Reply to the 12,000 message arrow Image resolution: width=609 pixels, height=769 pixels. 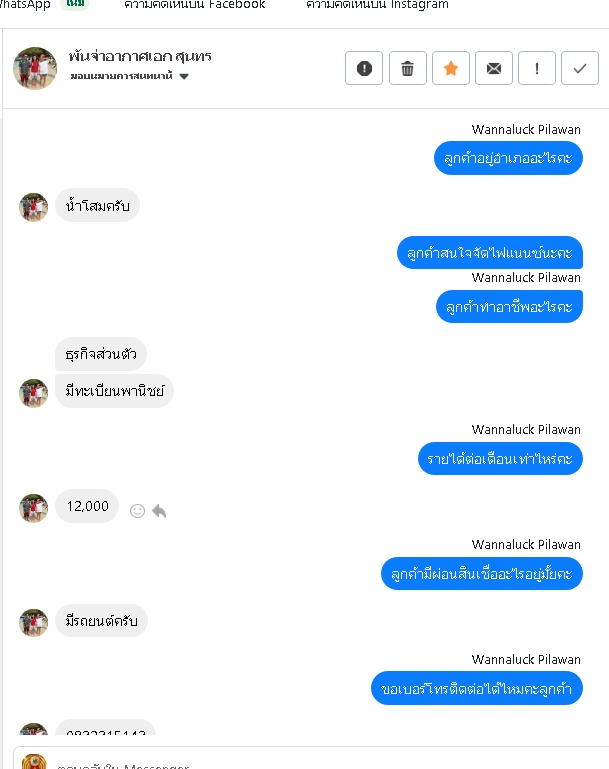point(159,511)
